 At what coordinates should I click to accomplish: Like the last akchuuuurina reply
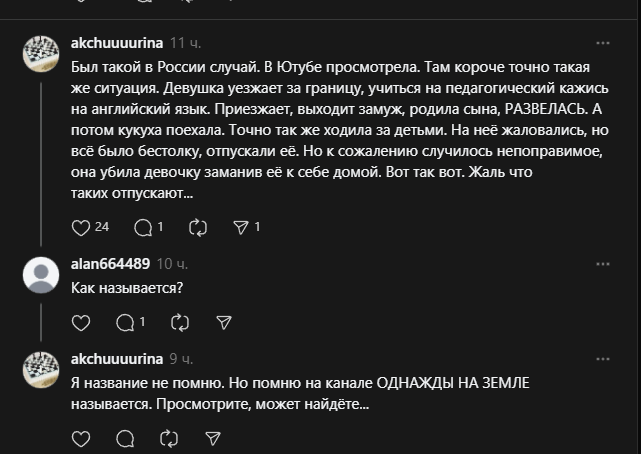pyautogui.click(x=82, y=438)
